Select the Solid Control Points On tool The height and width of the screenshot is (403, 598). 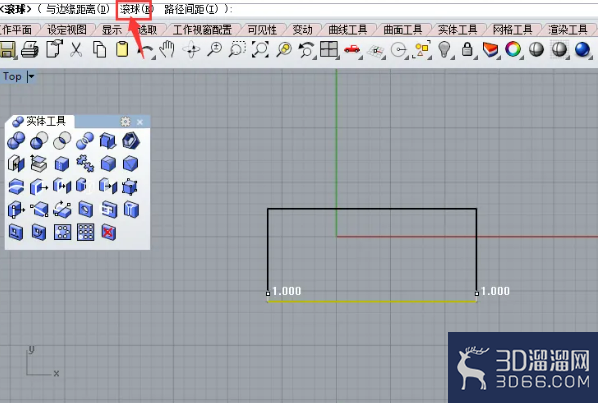(130, 187)
